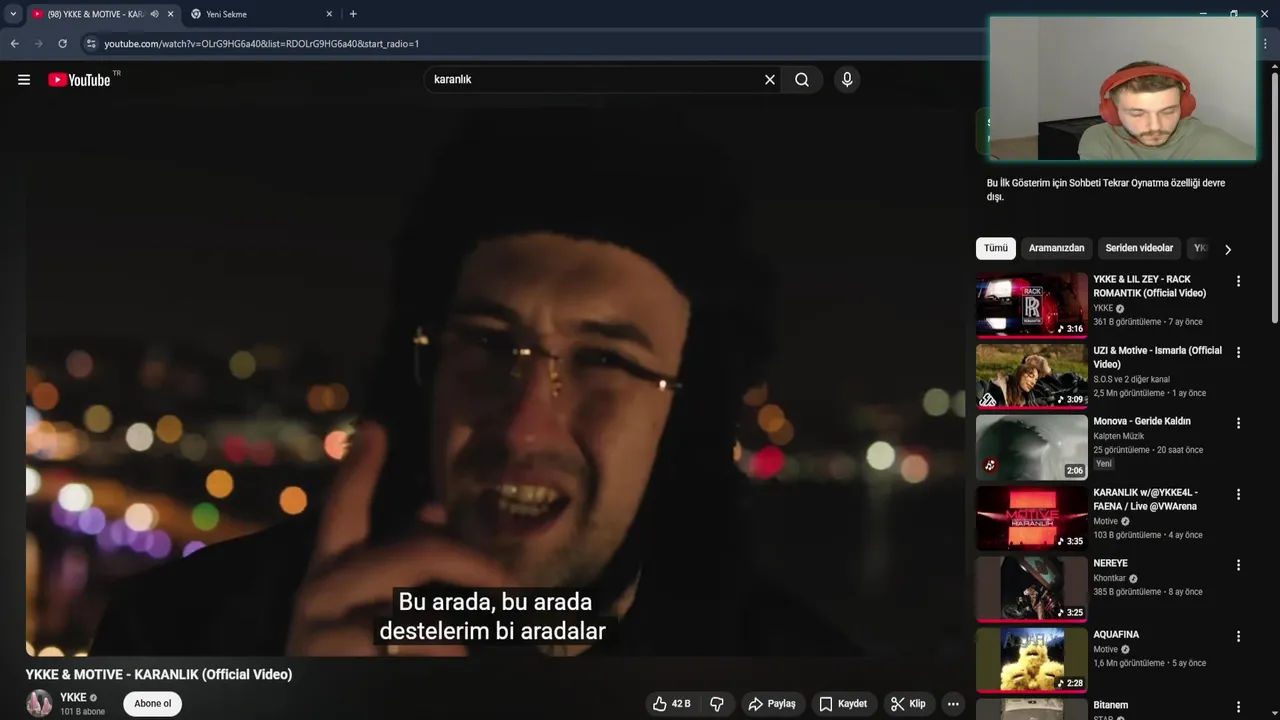Share the video with Paylaş

772,704
